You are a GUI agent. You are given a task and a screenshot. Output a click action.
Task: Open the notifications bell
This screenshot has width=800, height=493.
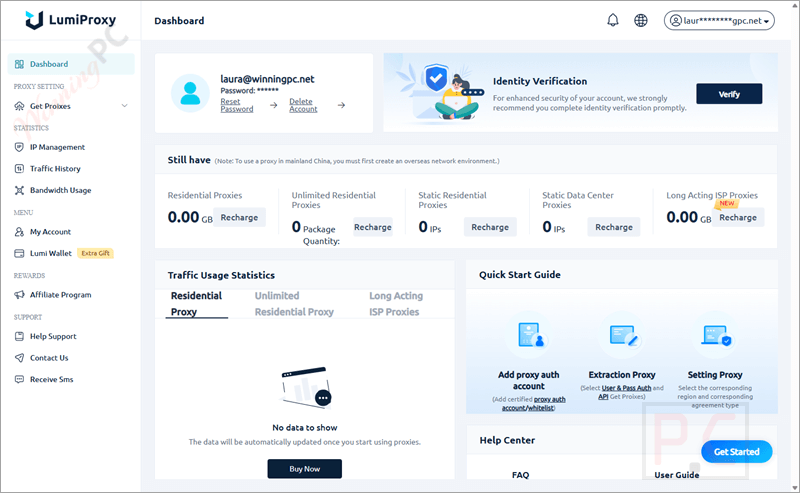pyautogui.click(x=613, y=20)
